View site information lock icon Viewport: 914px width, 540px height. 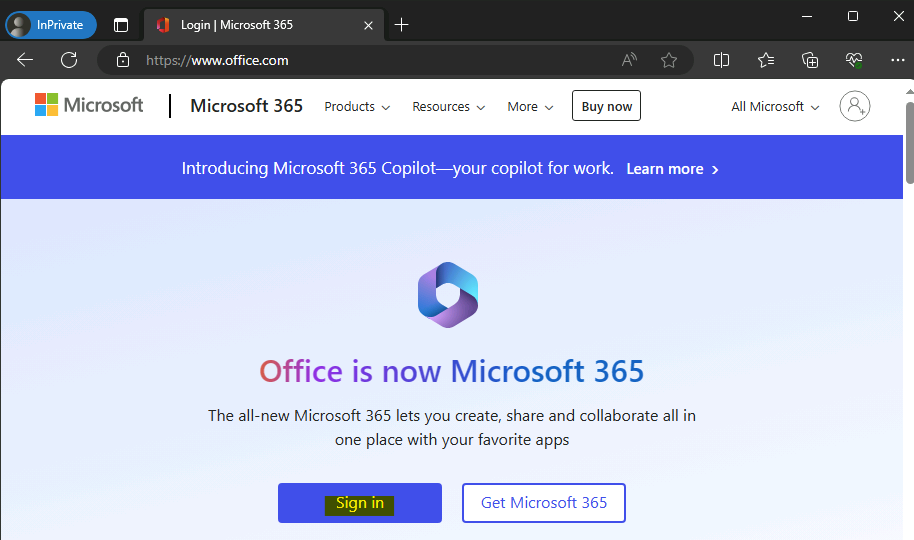(122, 60)
